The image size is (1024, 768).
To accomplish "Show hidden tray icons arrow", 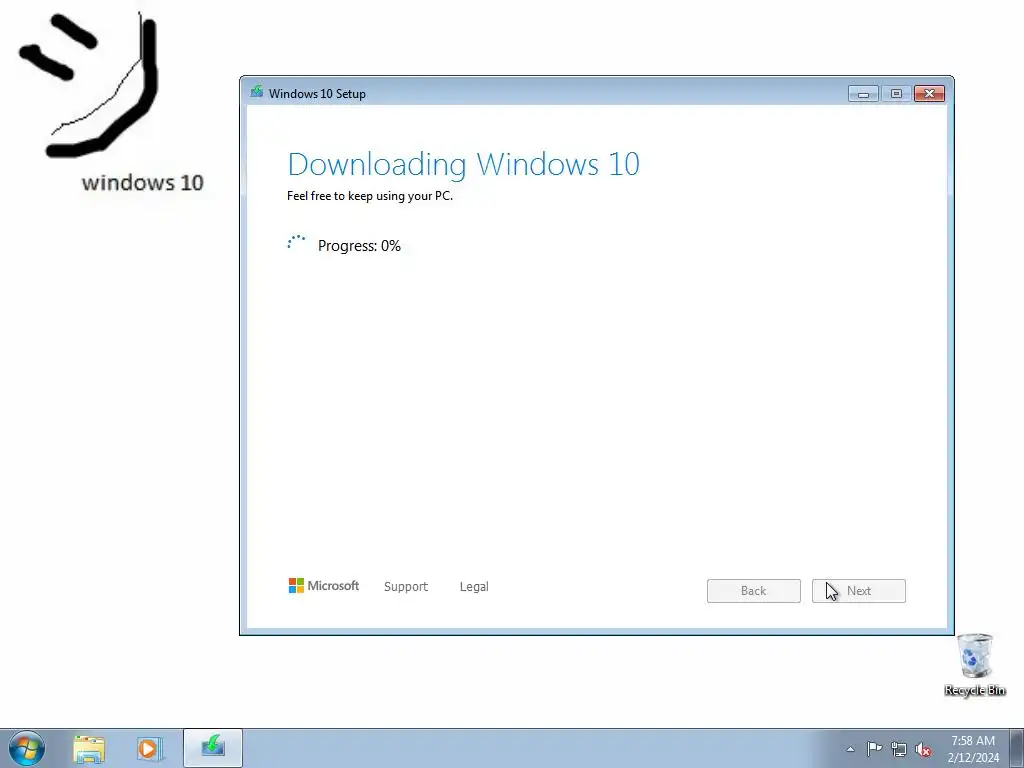I will click(850, 749).
